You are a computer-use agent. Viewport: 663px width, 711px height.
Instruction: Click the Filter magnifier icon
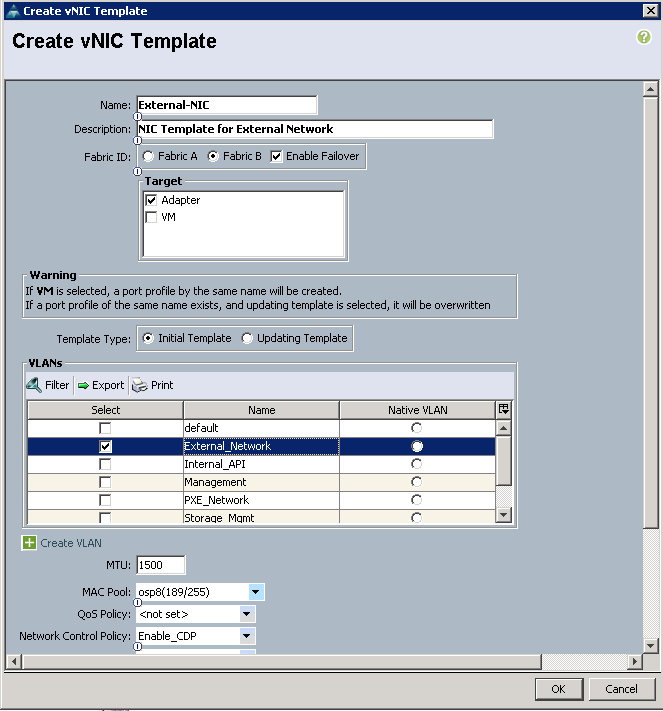(34, 385)
